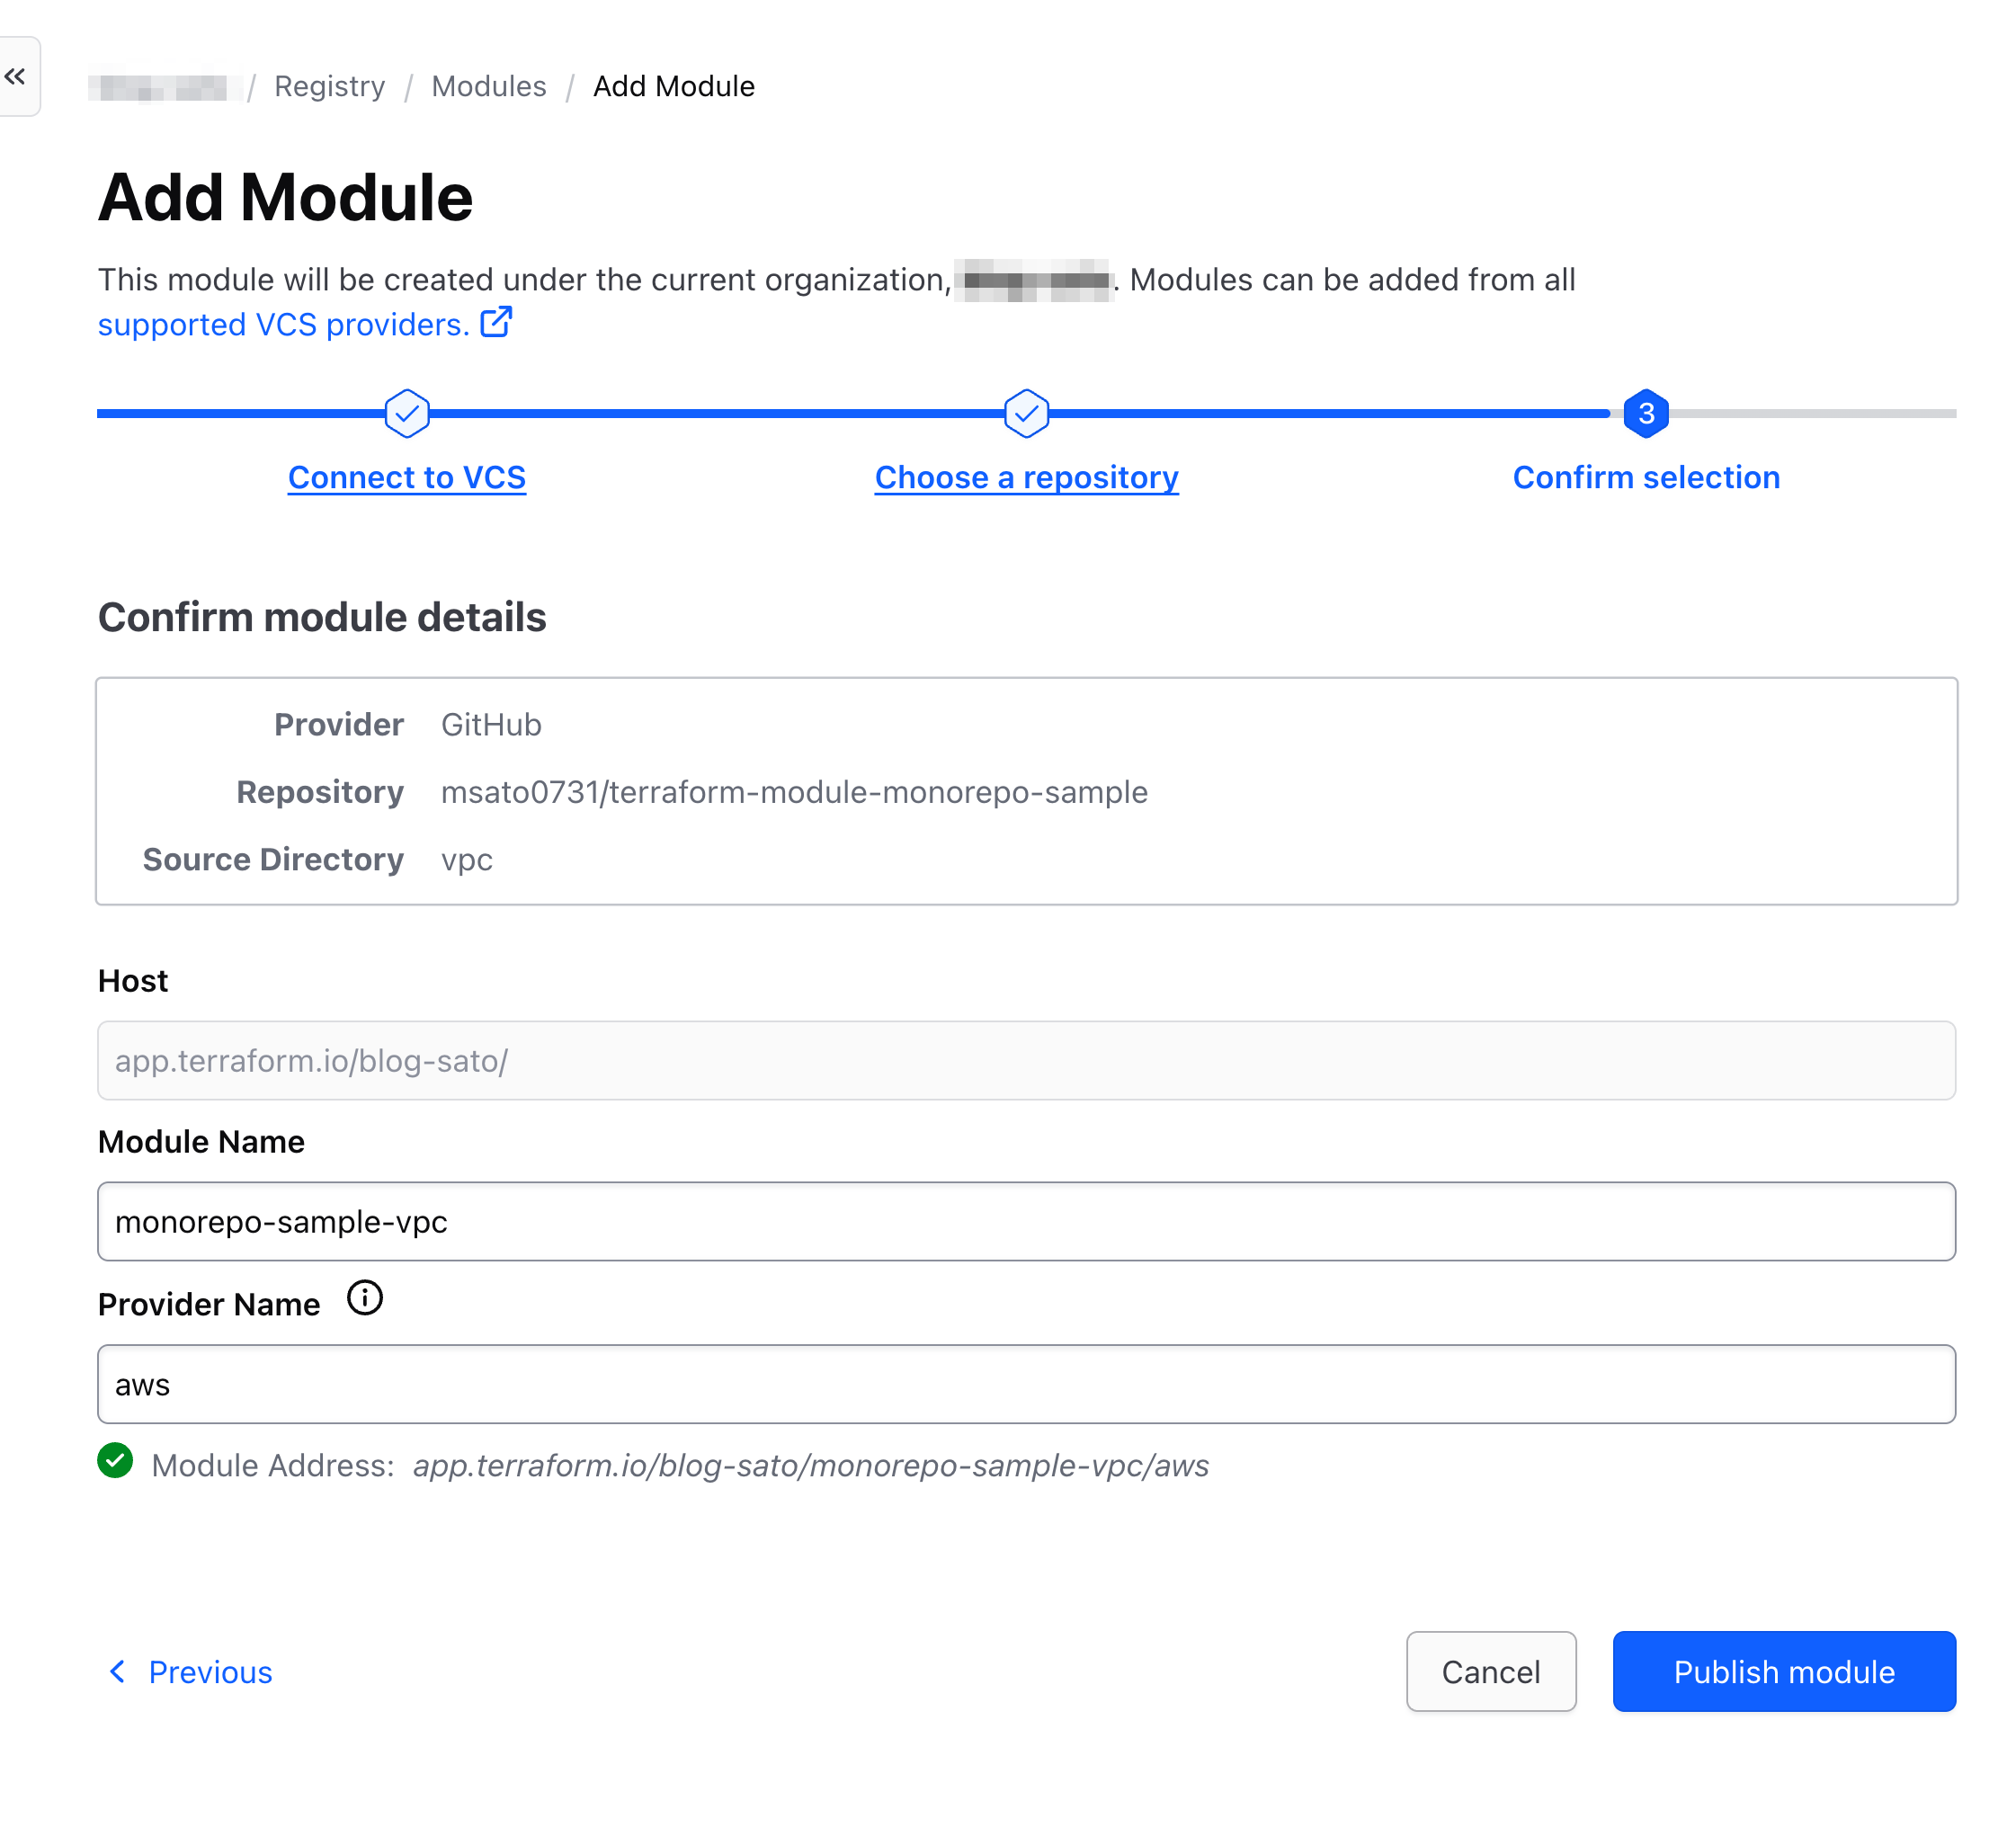The width and height of the screenshot is (2016, 1827).
Task: Click the checkmark icon above Connect to VCS
Action: point(406,413)
